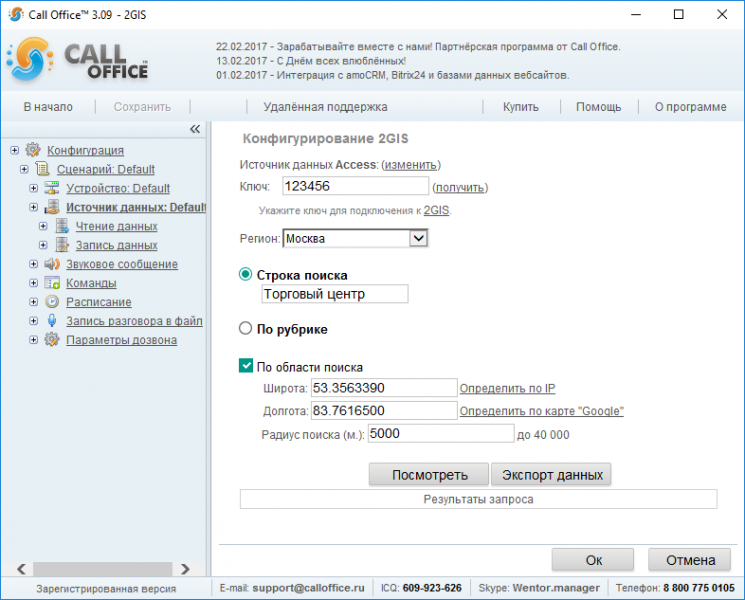Viewport: 745px width, 600px height.
Task: Click the Долгота input field
Action: tap(384, 410)
